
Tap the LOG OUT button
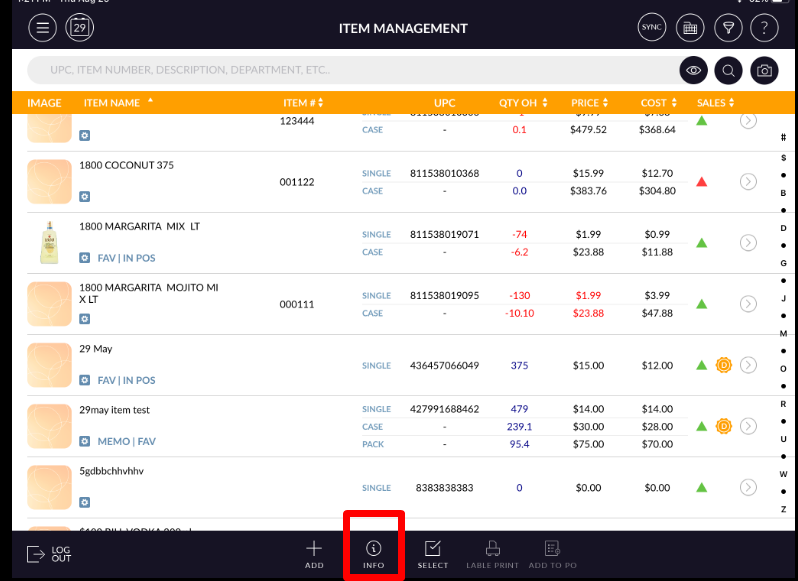48,554
